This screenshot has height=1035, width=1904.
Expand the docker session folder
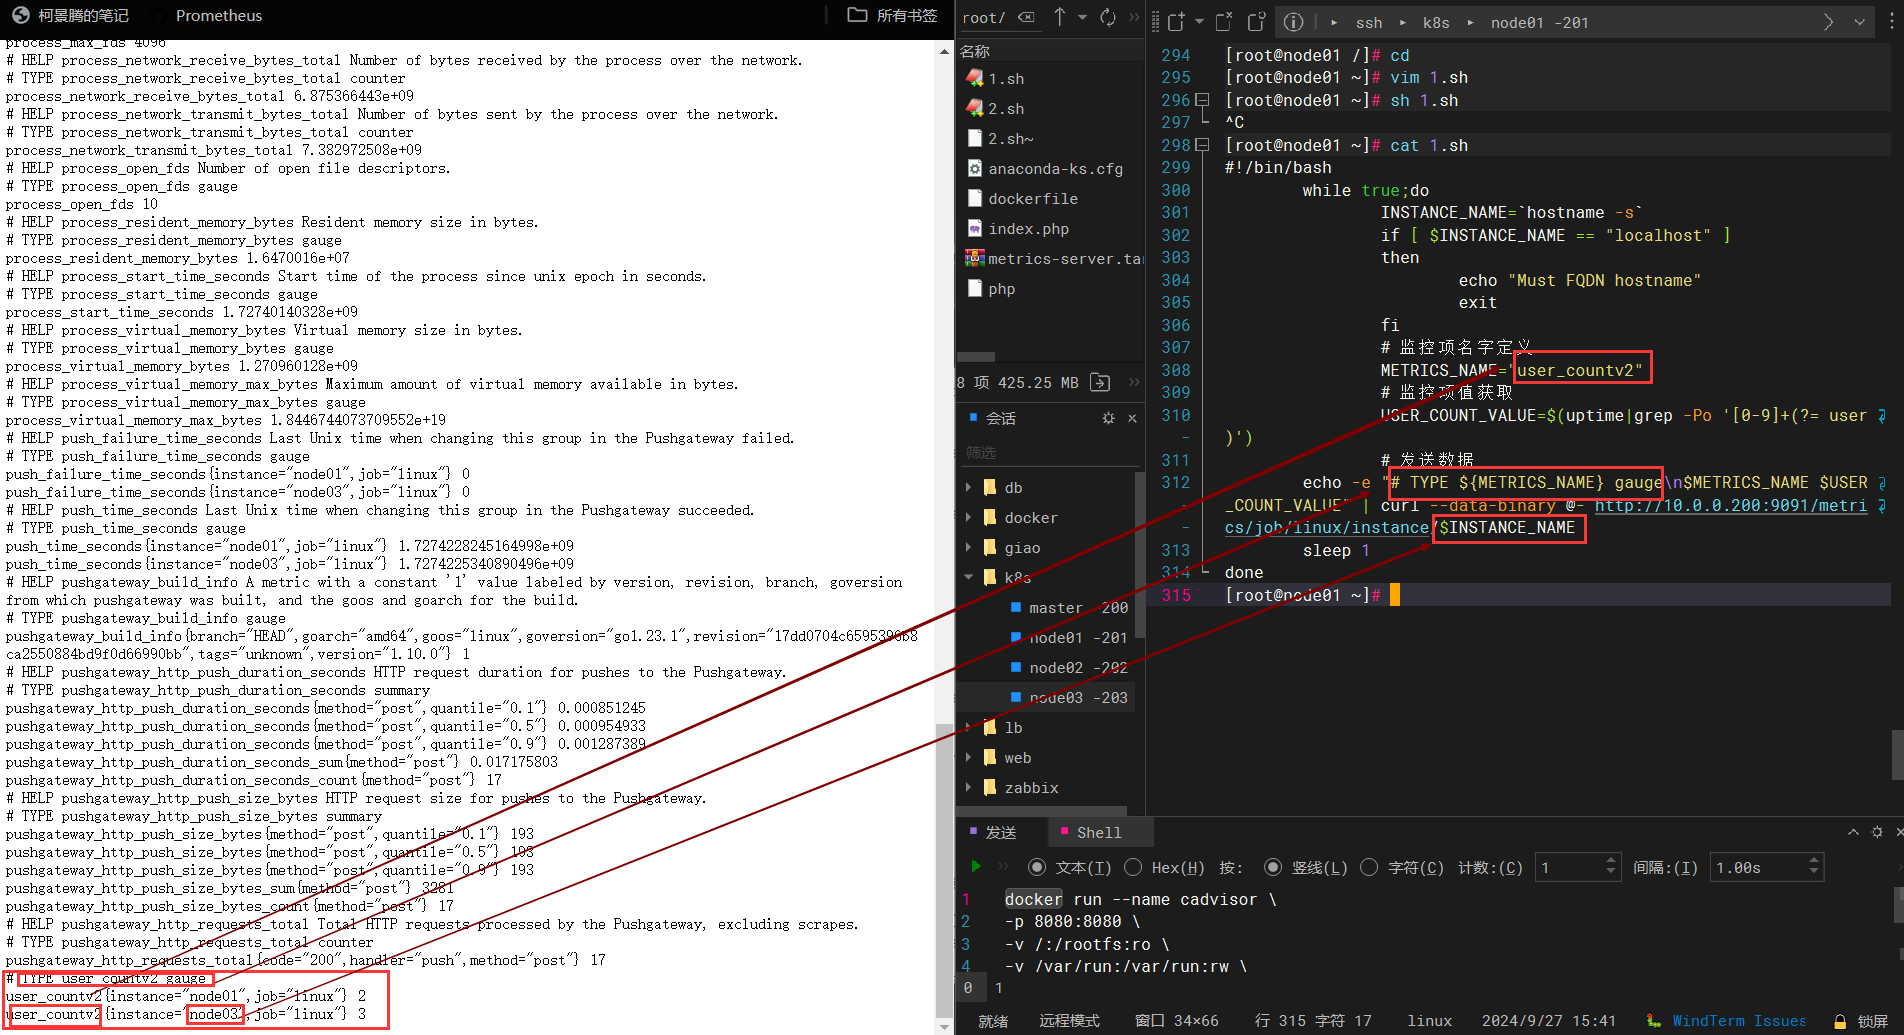click(968, 518)
